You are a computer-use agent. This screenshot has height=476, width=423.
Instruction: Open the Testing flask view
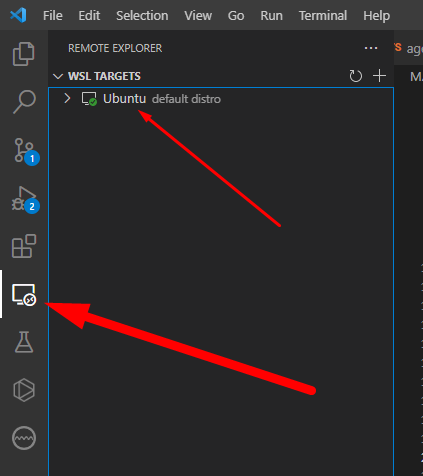pyautogui.click(x=24, y=342)
